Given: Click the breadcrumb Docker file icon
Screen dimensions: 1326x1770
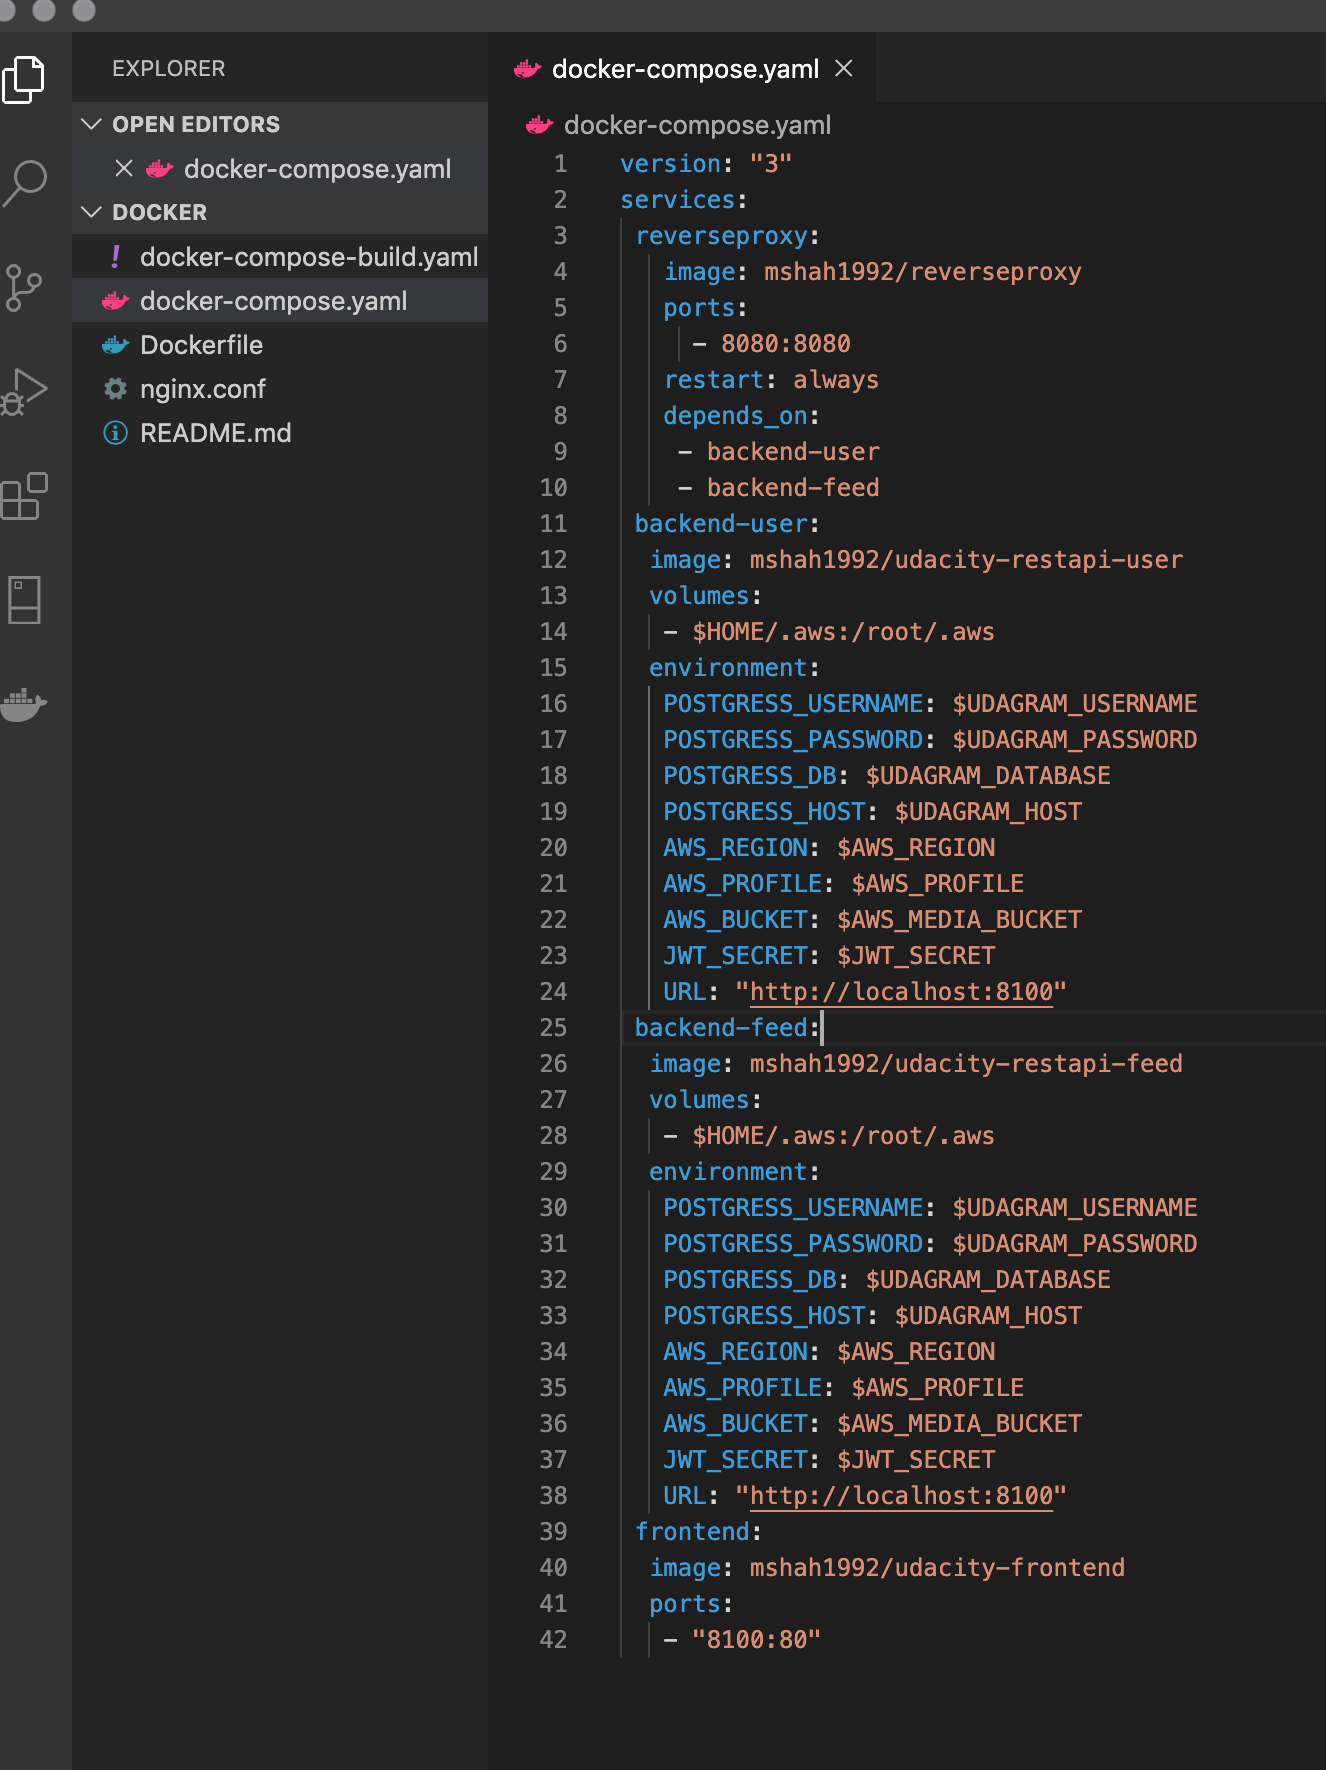Looking at the screenshot, I should click(x=539, y=125).
